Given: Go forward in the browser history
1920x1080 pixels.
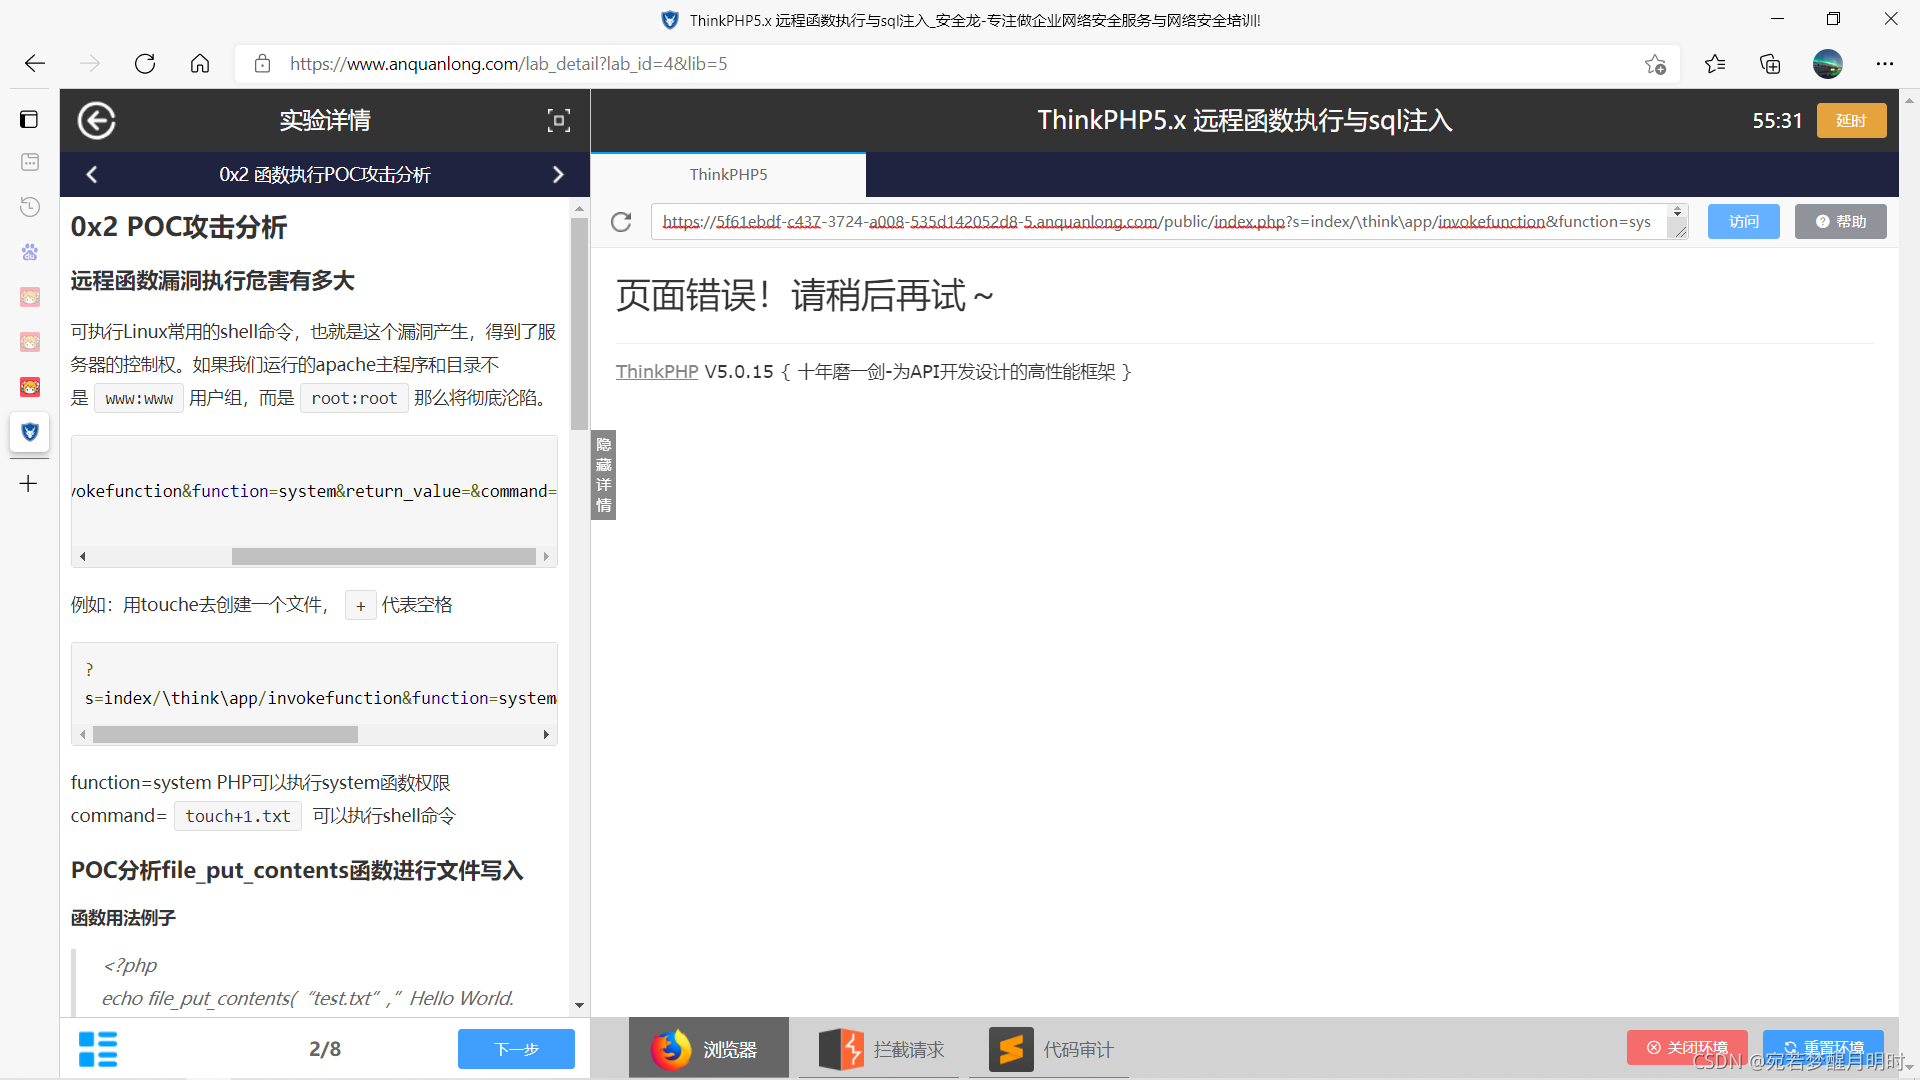Looking at the screenshot, I should pos(90,64).
